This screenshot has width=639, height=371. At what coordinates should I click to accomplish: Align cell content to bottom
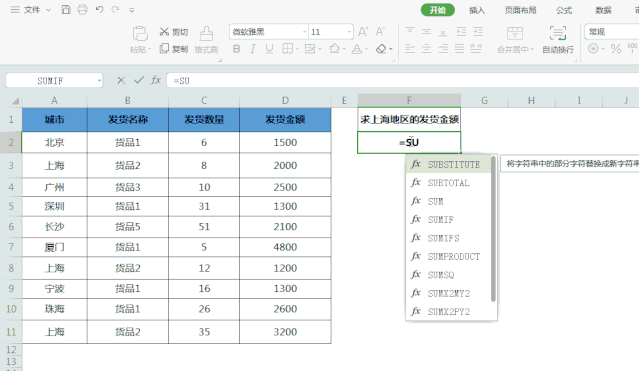click(x=443, y=32)
